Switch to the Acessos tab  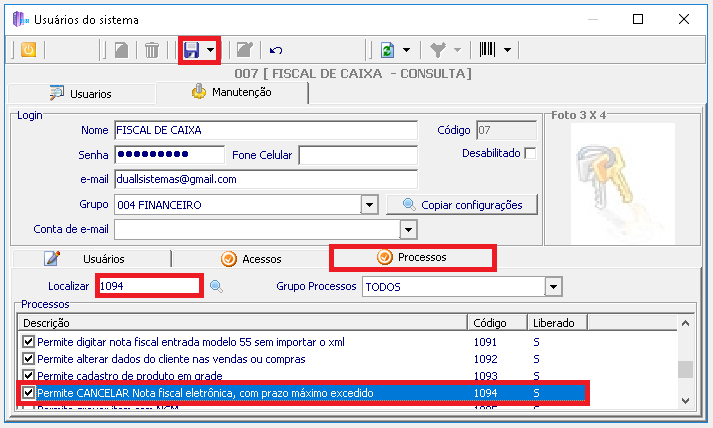click(x=251, y=259)
